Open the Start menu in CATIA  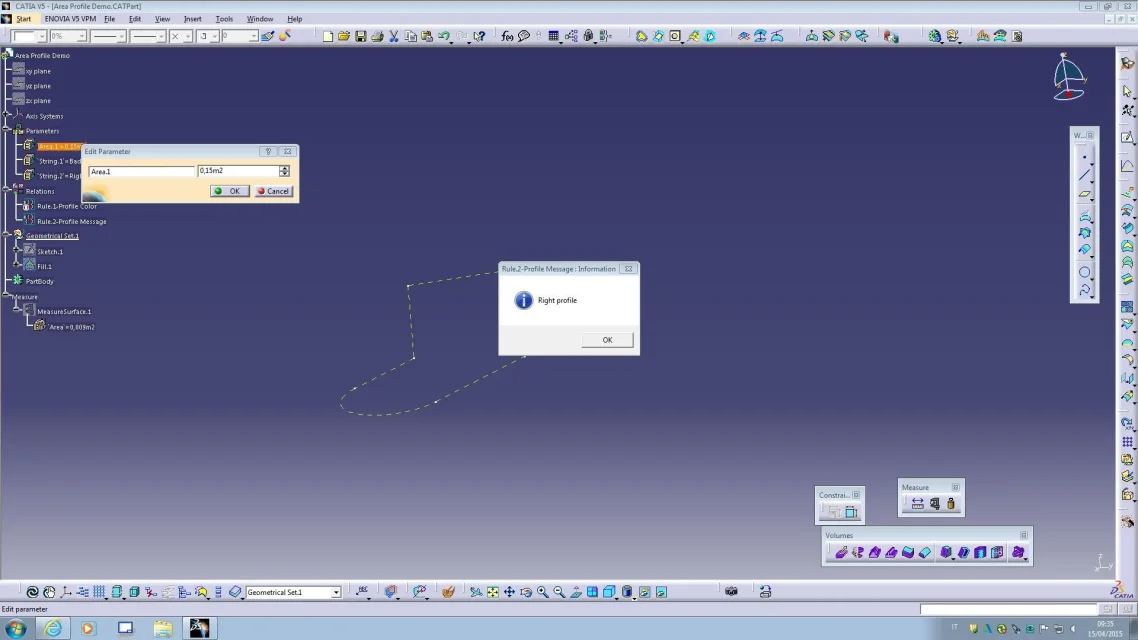[23, 19]
